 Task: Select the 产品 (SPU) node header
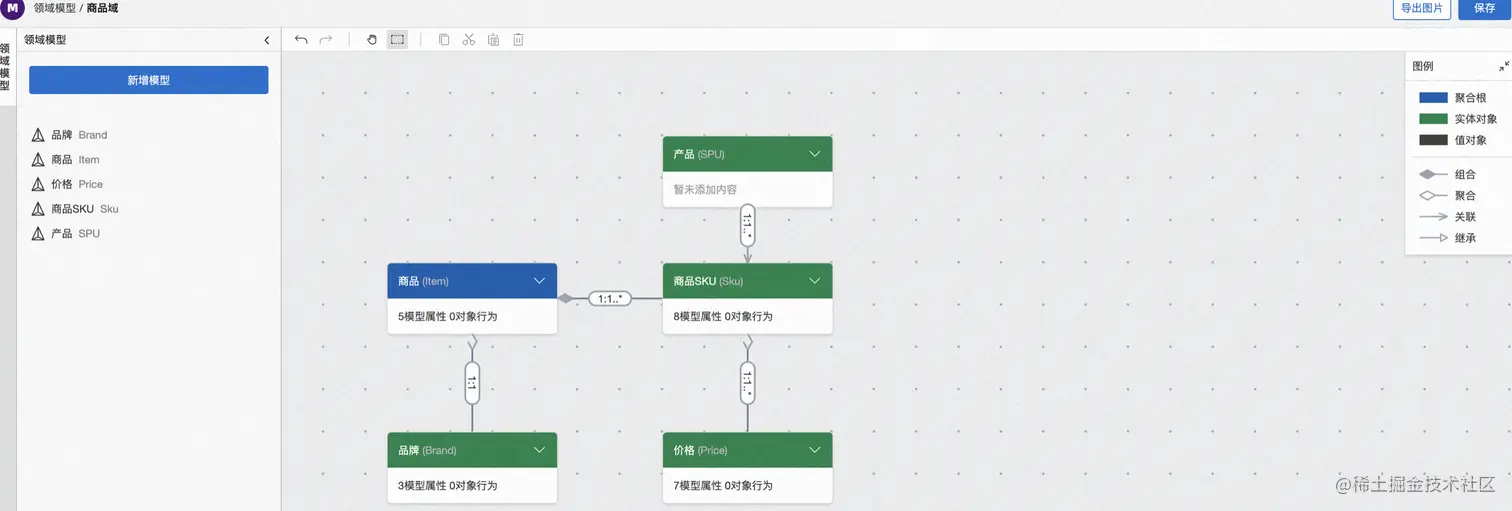pyautogui.click(x=747, y=154)
